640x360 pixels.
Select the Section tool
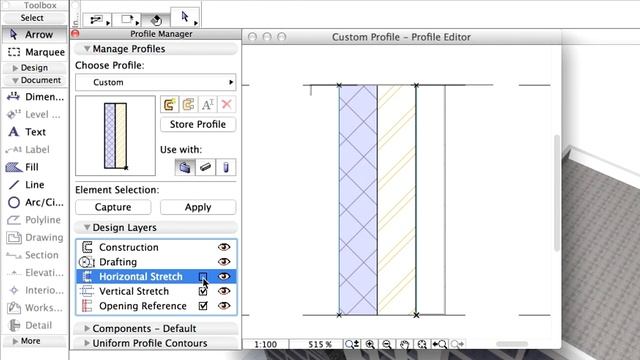pyautogui.click(x=34, y=255)
